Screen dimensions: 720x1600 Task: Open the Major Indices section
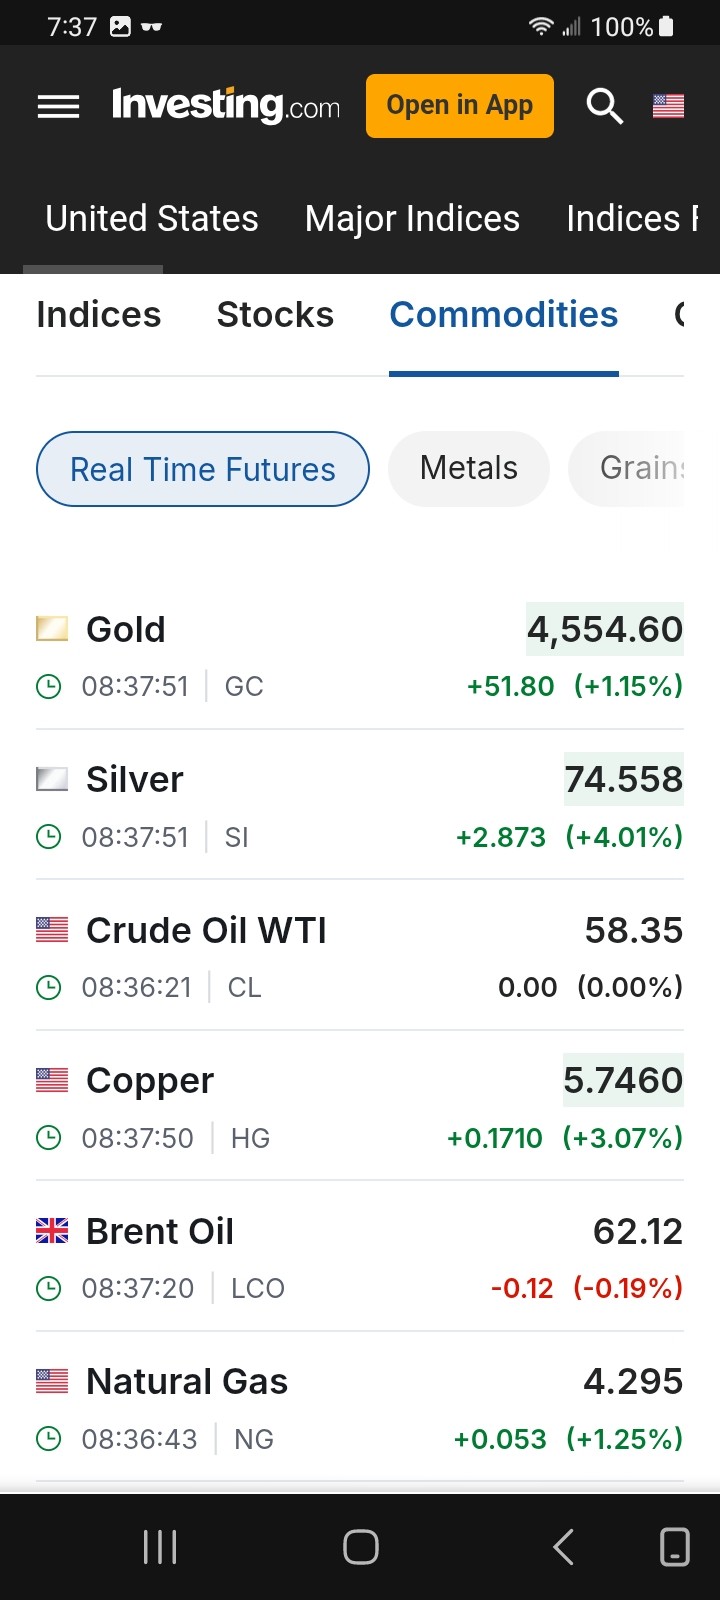click(412, 219)
